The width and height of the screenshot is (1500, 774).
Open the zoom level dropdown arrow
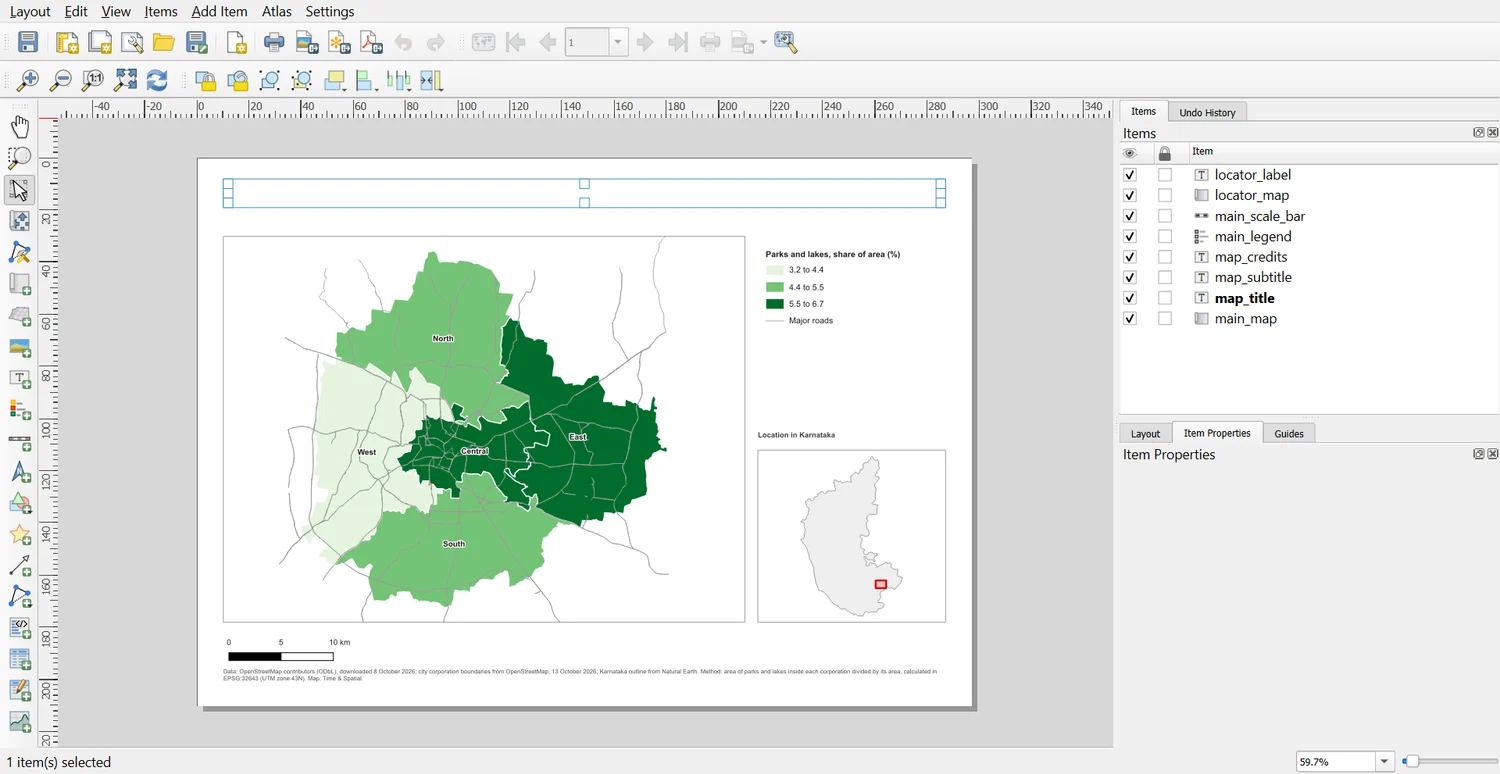point(1385,762)
